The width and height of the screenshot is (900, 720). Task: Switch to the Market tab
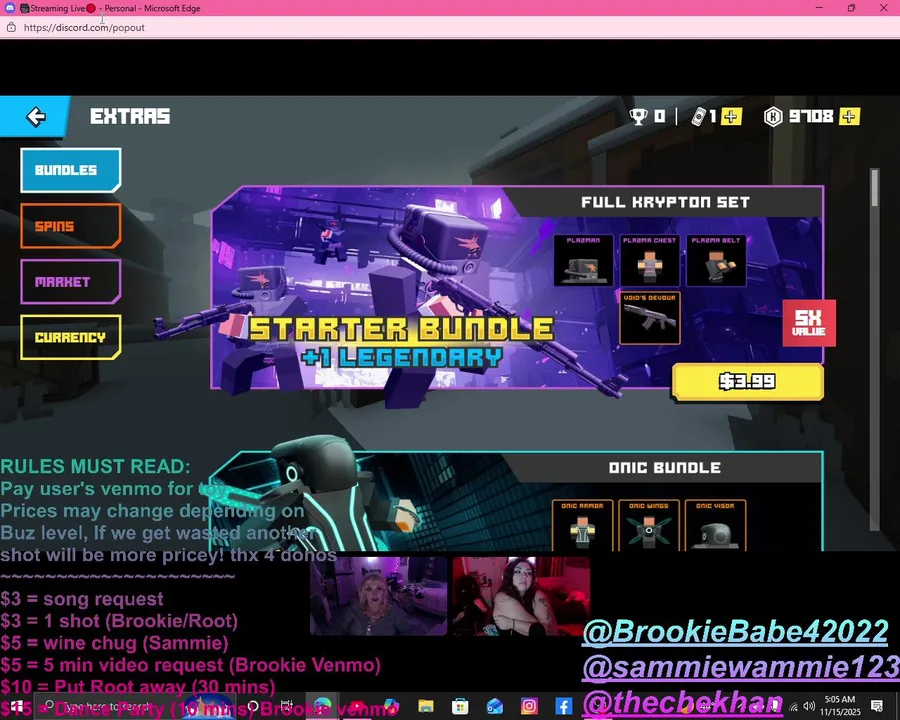tap(71, 281)
